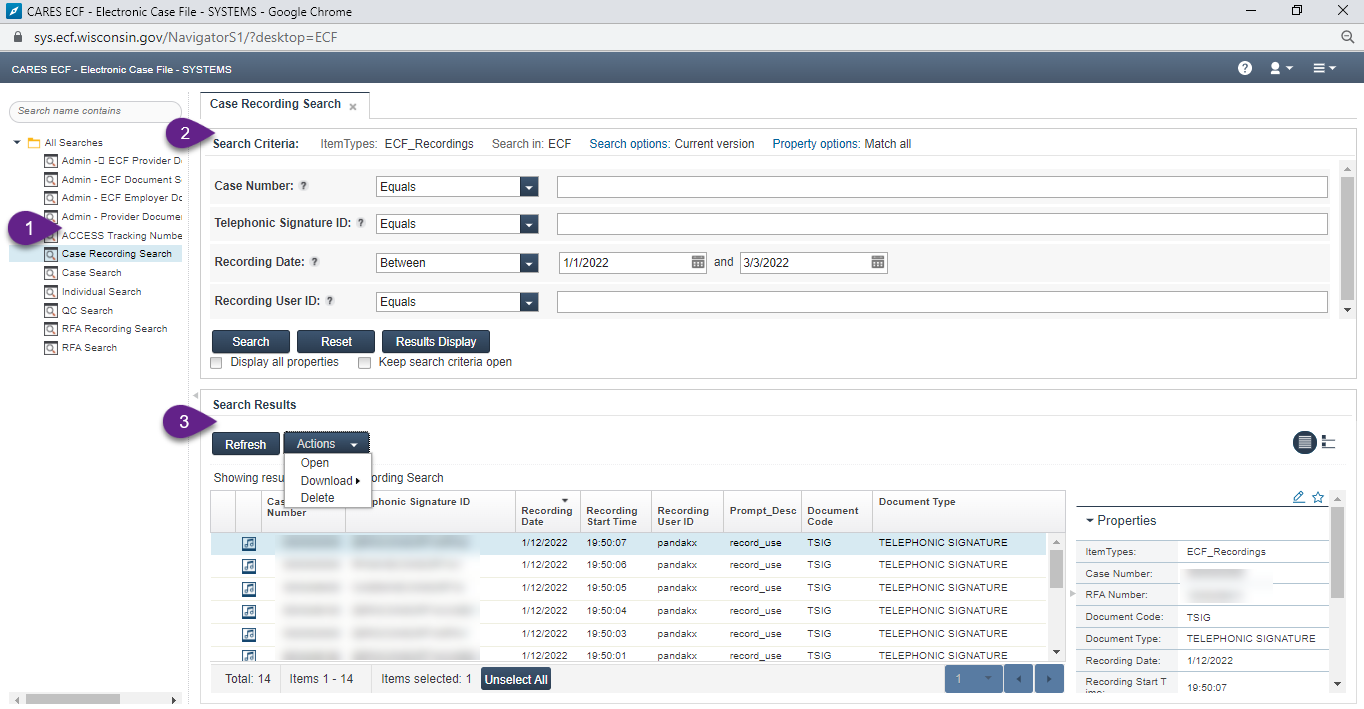Expand Download submenu in the Actions menu
Image resolution: width=1364 pixels, height=709 pixels.
pyautogui.click(x=329, y=481)
